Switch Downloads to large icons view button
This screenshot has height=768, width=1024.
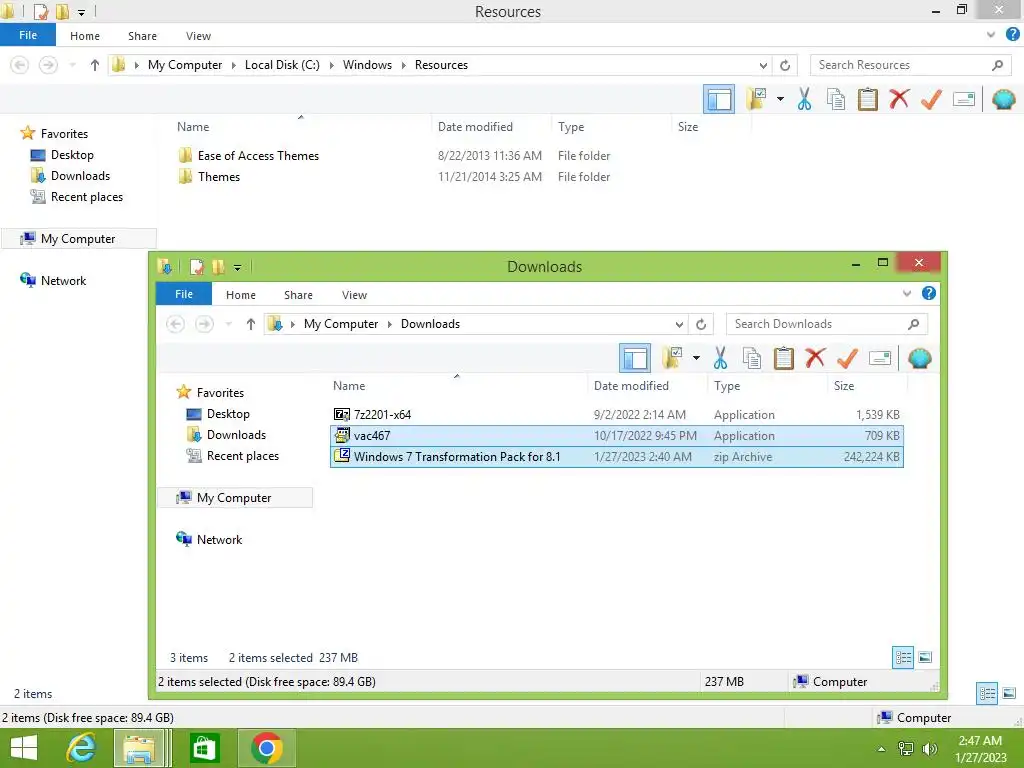(925, 658)
